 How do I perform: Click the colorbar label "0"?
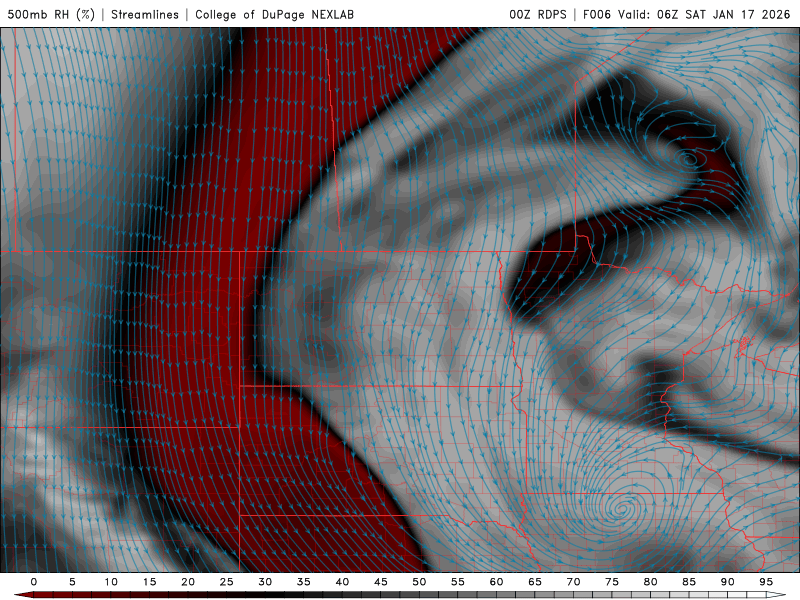tap(34, 582)
